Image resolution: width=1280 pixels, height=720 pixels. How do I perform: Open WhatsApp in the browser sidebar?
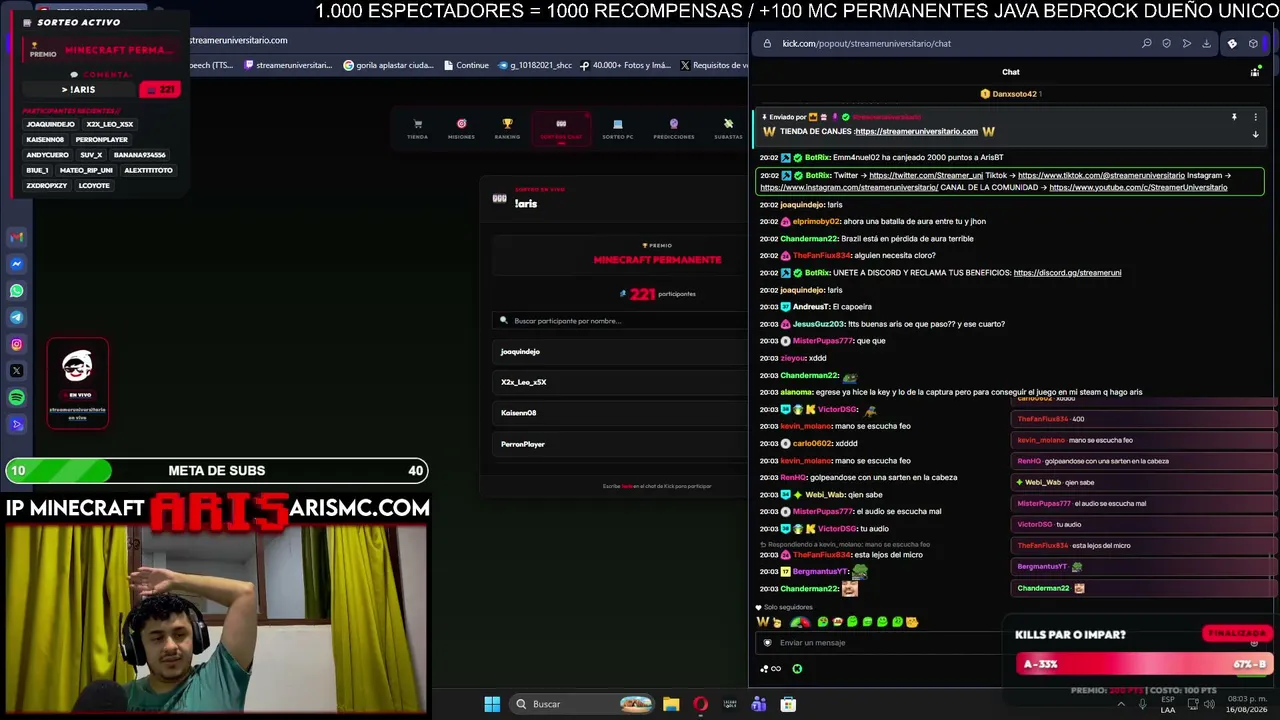coord(17,291)
